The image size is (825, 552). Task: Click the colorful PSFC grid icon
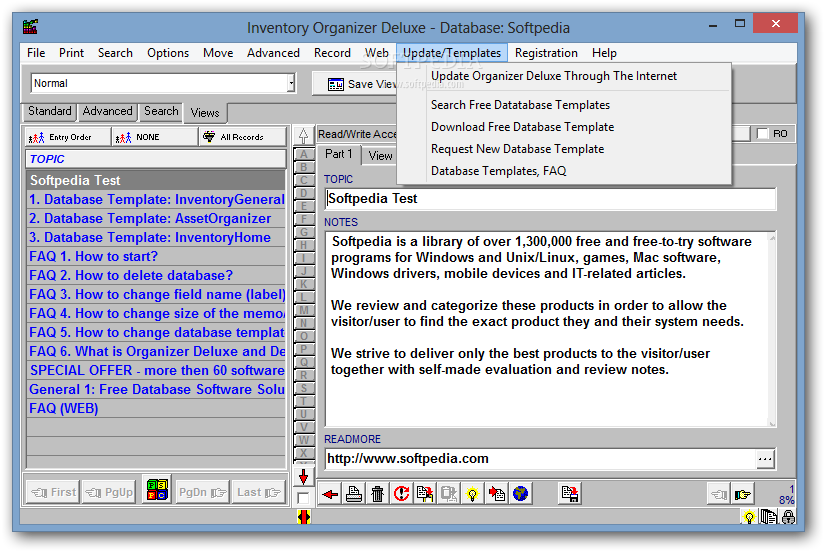157,491
